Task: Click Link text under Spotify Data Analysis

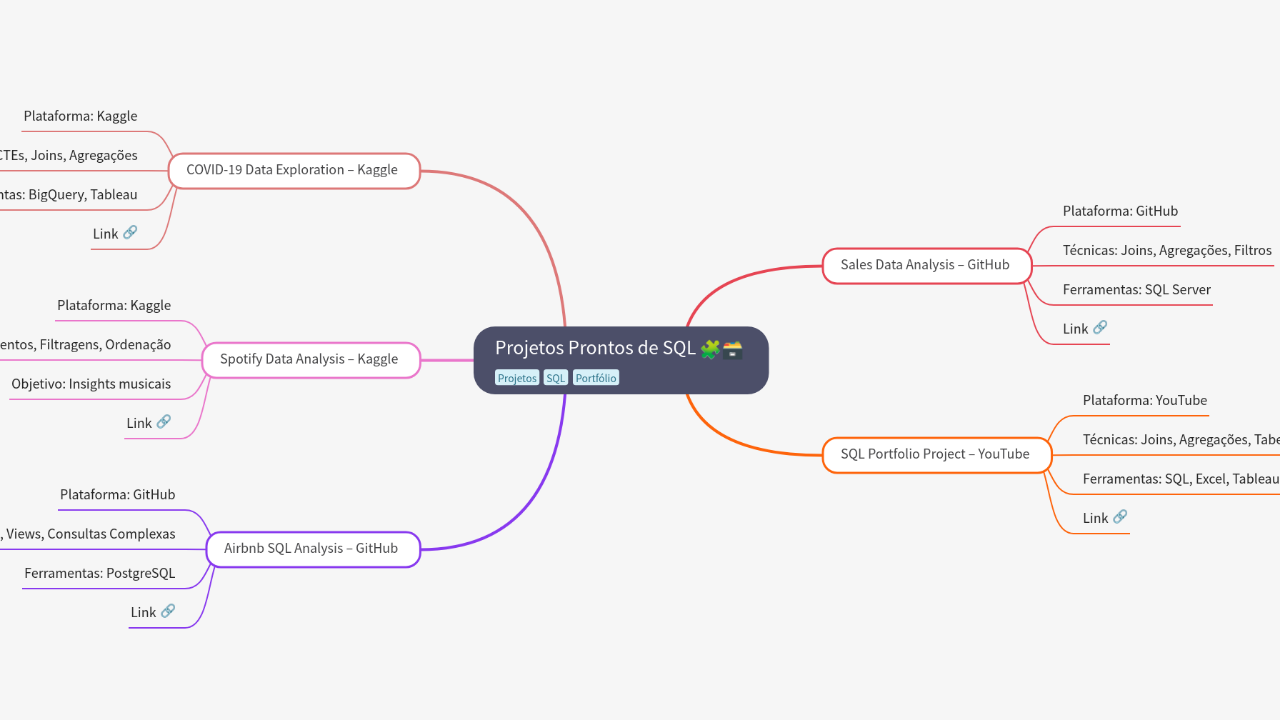Action: pos(139,423)
